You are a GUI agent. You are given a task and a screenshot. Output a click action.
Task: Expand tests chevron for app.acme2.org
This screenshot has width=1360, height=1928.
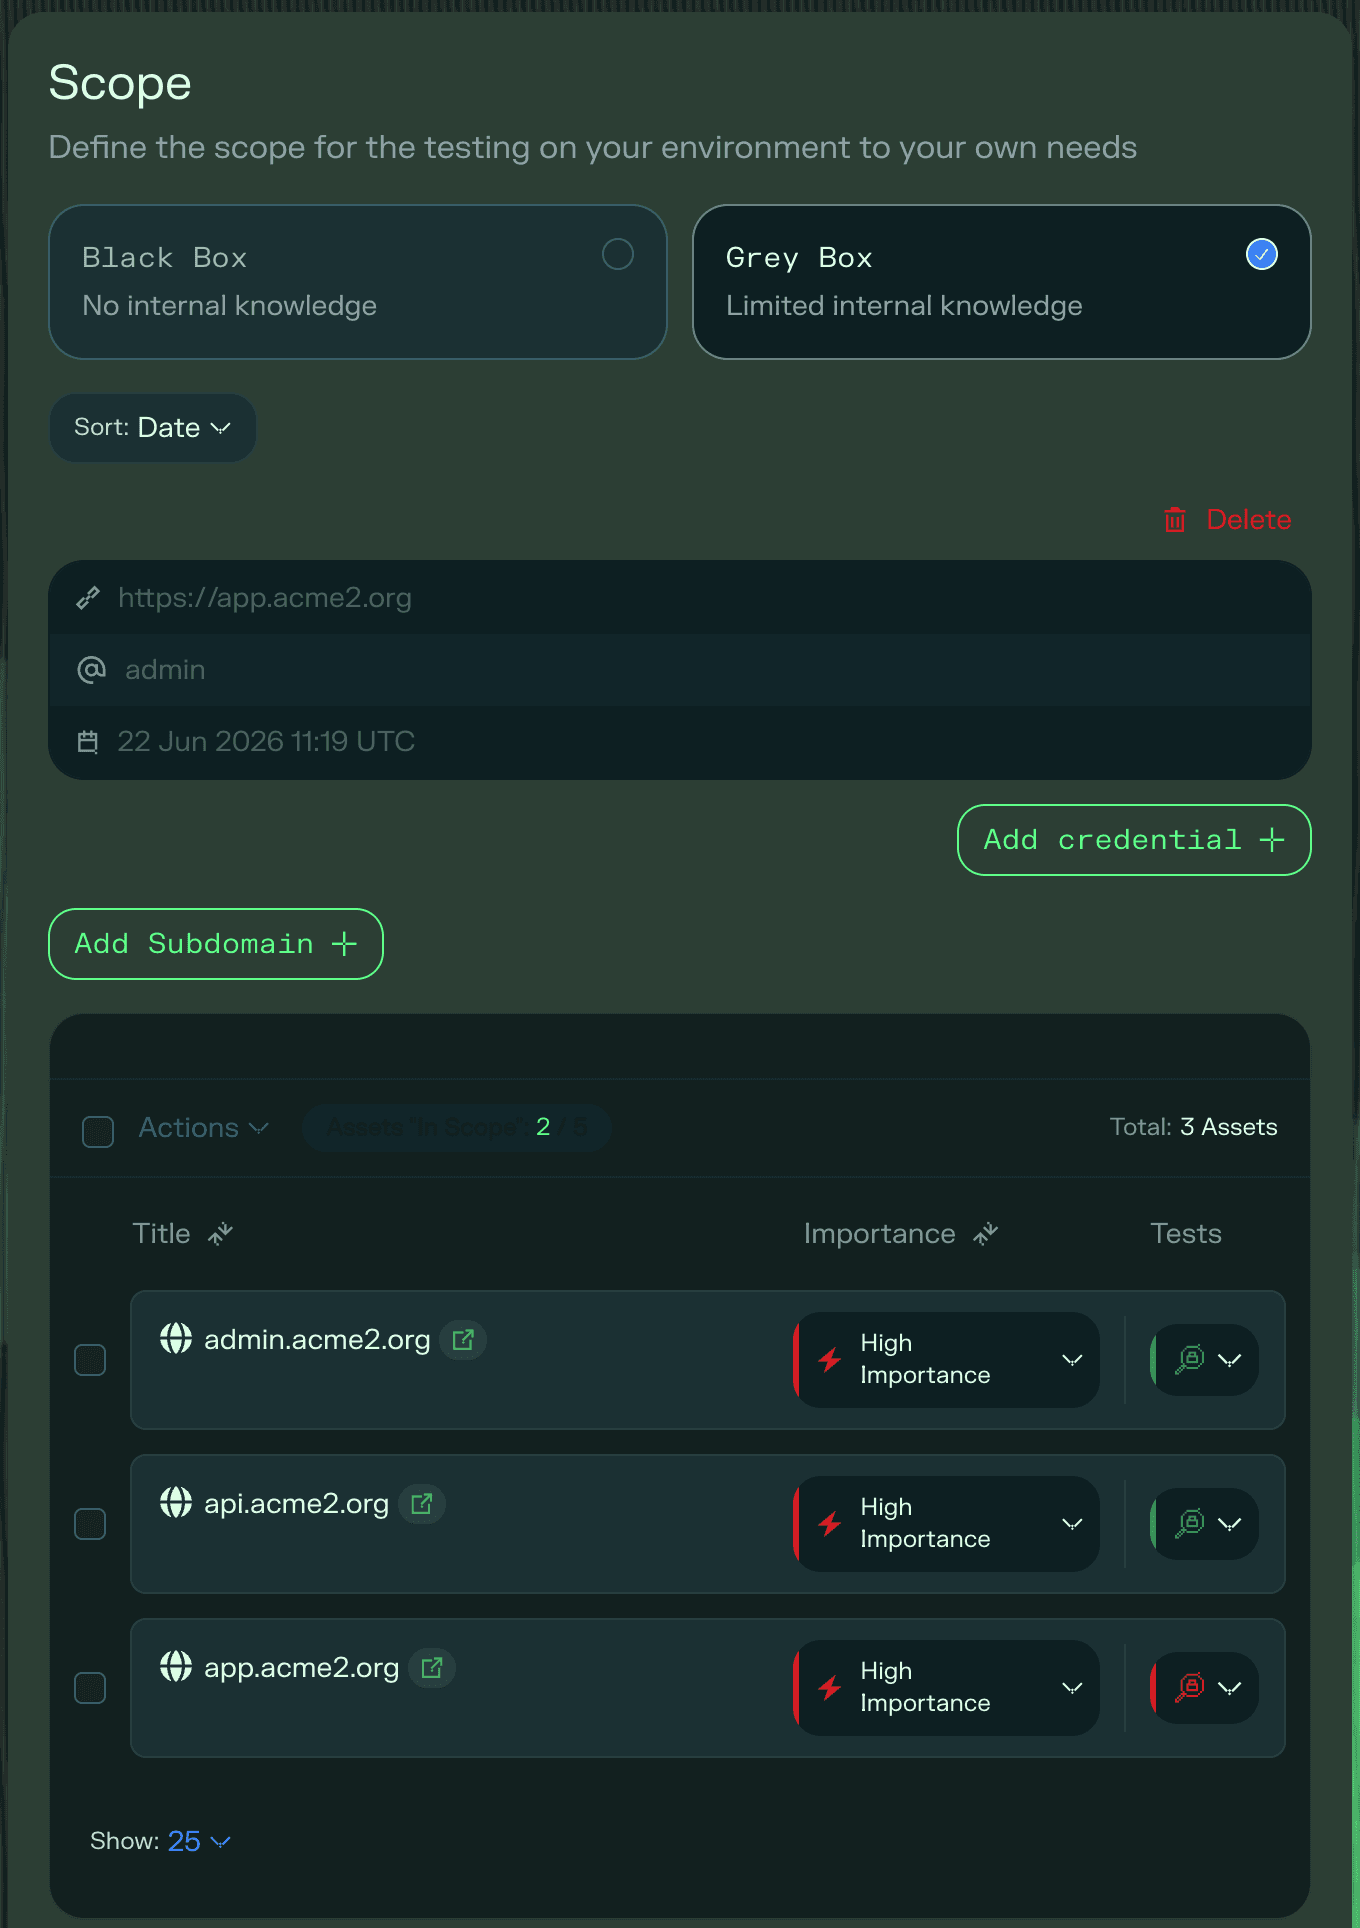pyautogui.click(x=1230, y=1688)
